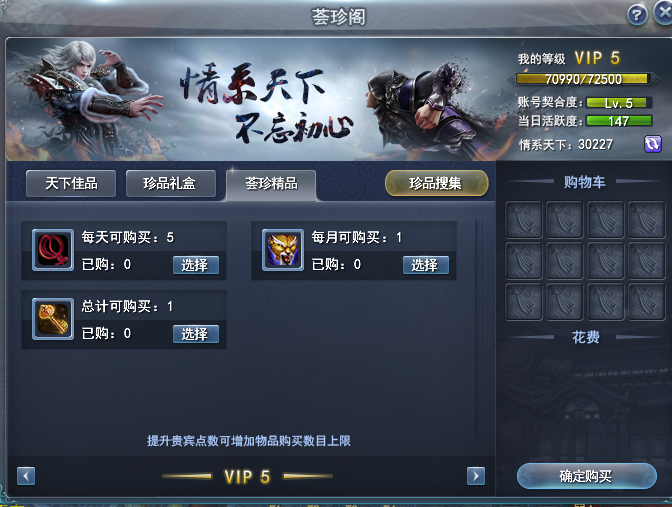The height and width of the screenshot is (507, 672).
Task: Confirm purchase with 确定购买 button
Action: (587, 476)
